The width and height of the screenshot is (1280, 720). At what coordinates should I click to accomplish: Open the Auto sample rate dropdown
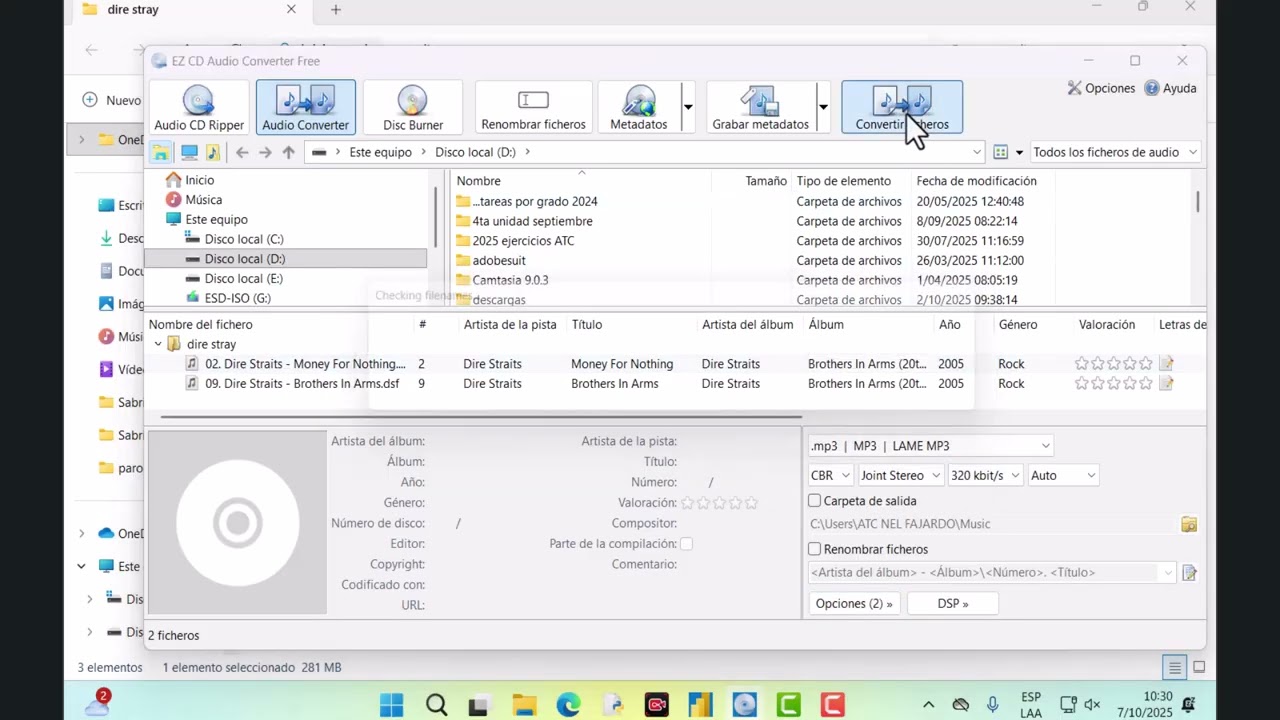[x=1064, y=475]
